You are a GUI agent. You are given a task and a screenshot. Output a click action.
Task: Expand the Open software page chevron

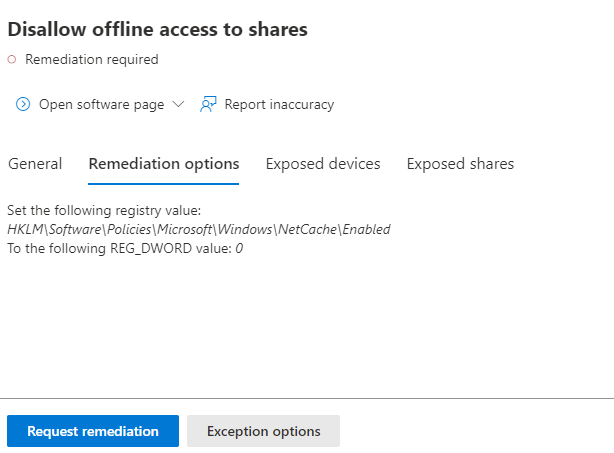178,104
